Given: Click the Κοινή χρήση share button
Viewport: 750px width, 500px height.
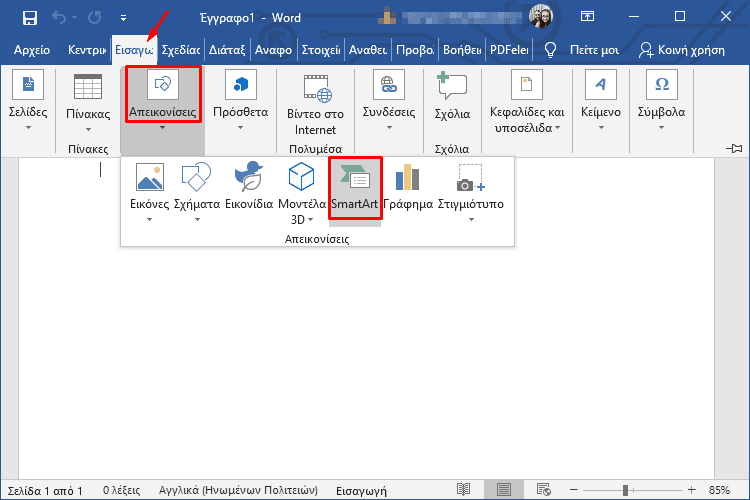Looking at the screenshot, I should tap(682, 50).
